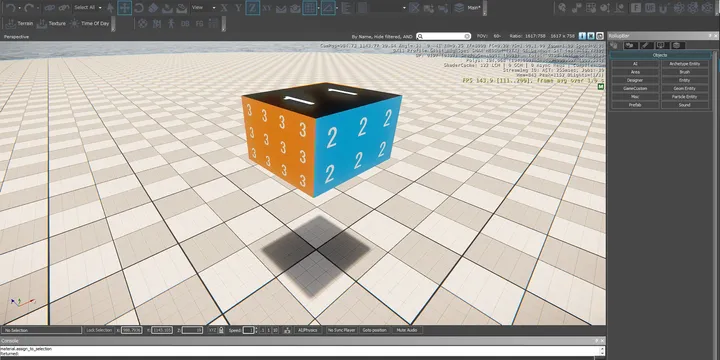This screenshot has height=360, width=720.
Task: Click the Z coordinate field
Action: click(192, 330)
